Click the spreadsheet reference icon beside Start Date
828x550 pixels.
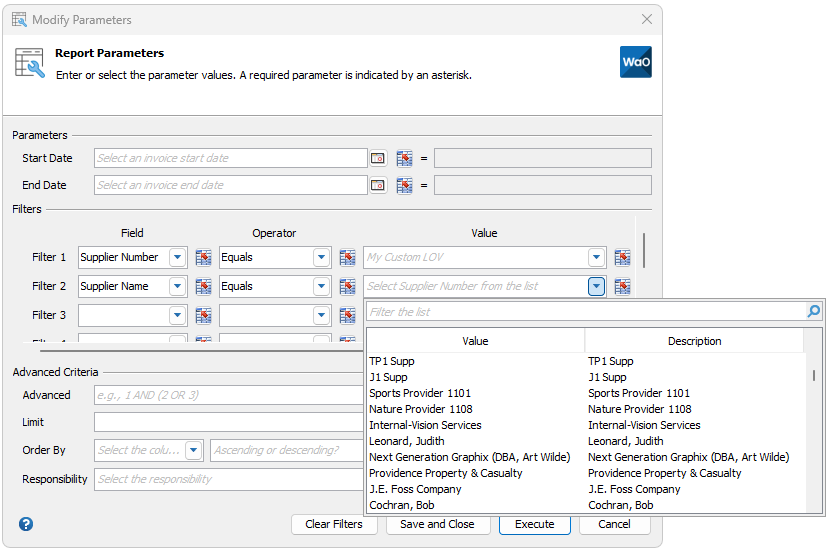pyautogui.click(x=404, y=158)
